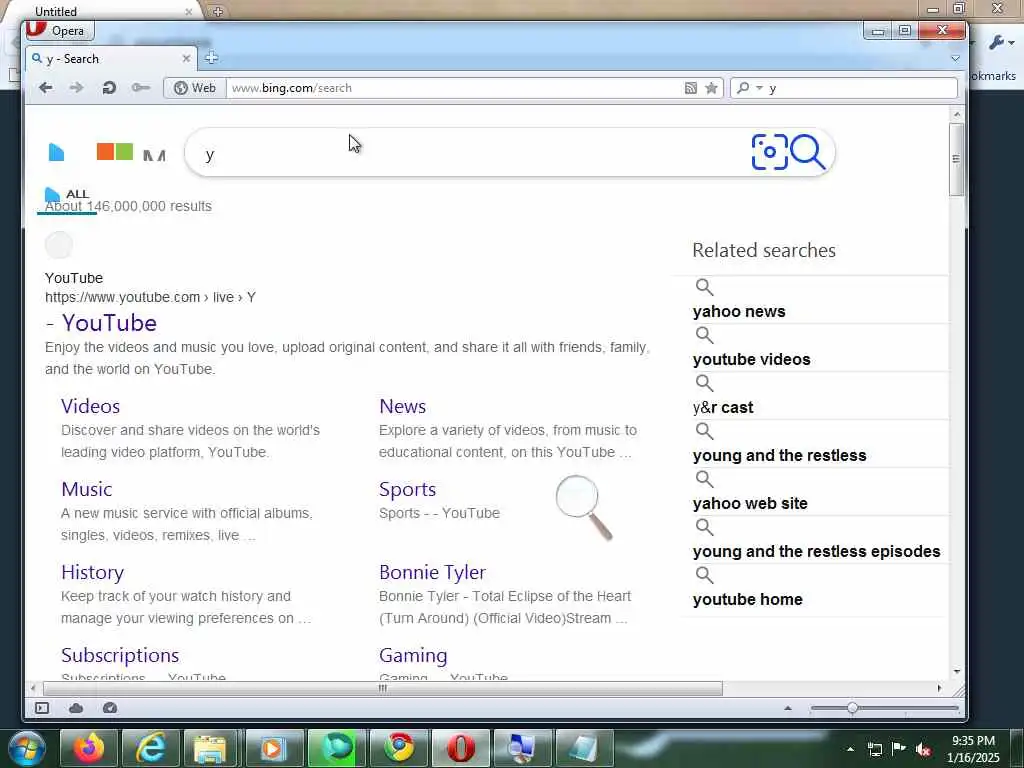Open the Videos sitelink

[x=91, y=406]
